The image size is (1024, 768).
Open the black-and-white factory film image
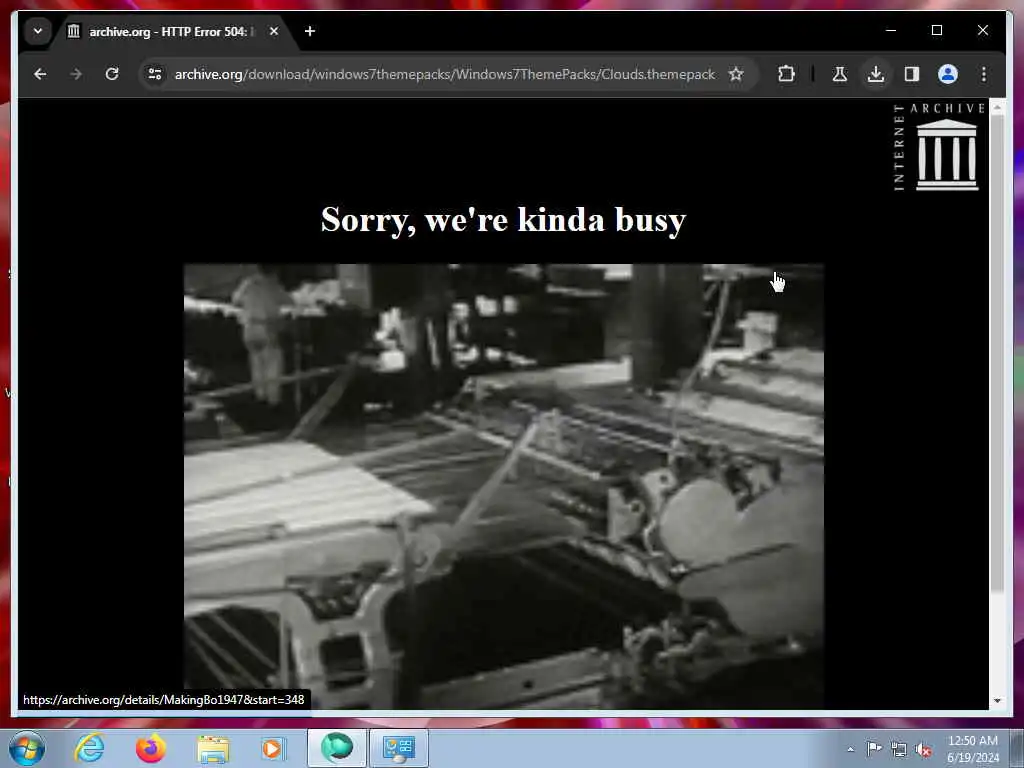[504, 486]
